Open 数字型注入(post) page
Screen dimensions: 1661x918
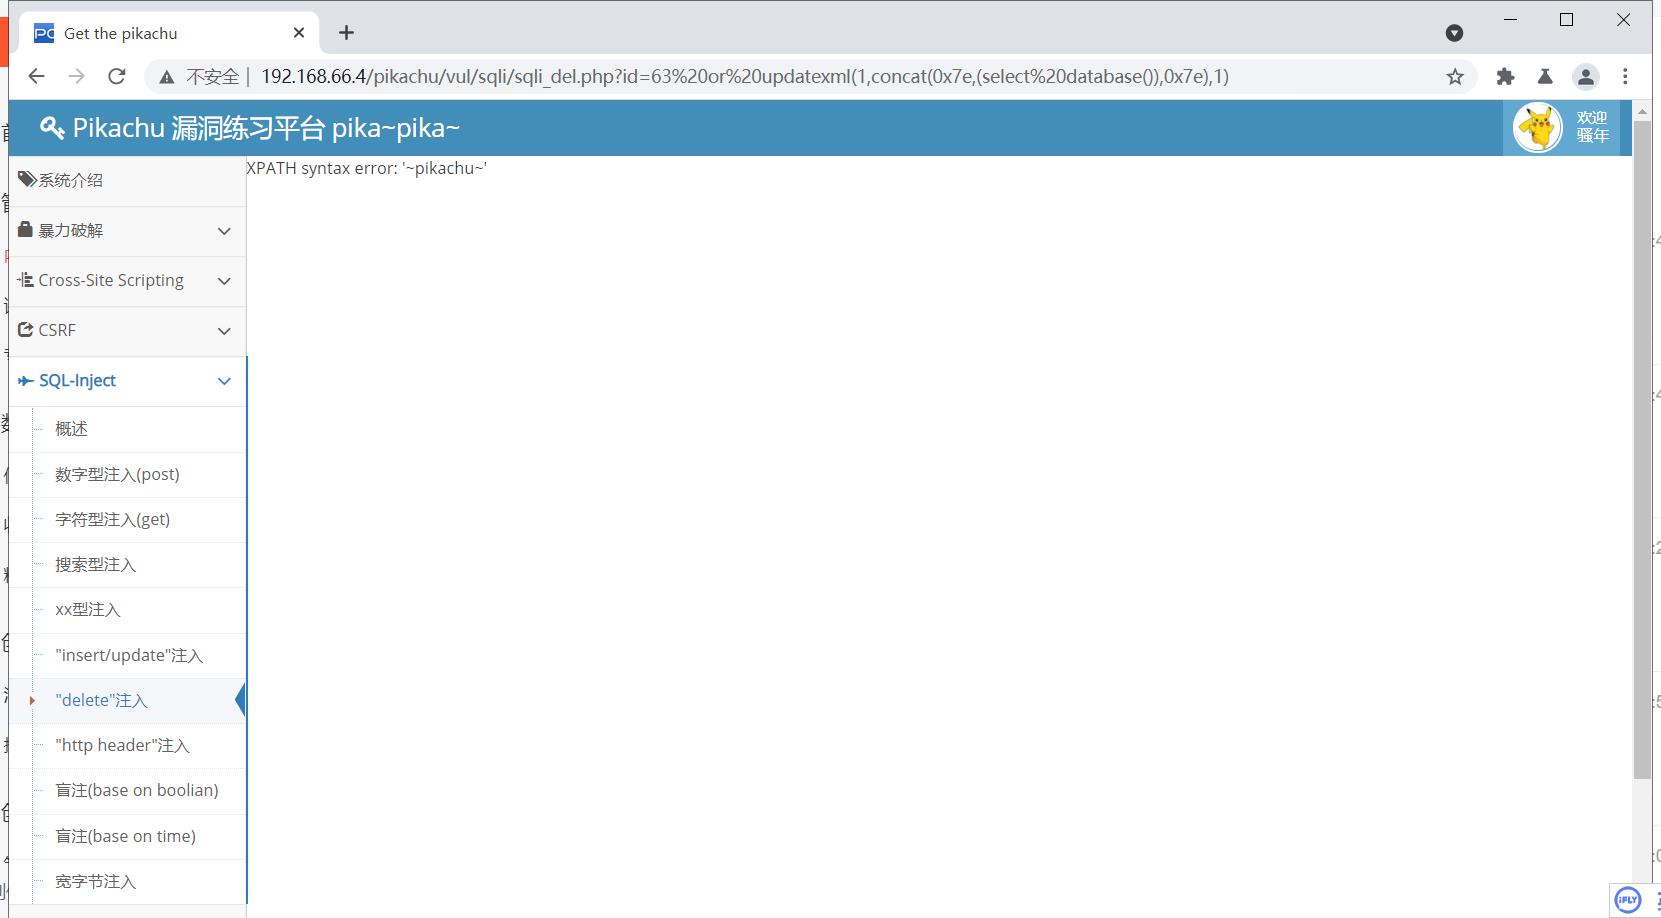coord(117,474)
